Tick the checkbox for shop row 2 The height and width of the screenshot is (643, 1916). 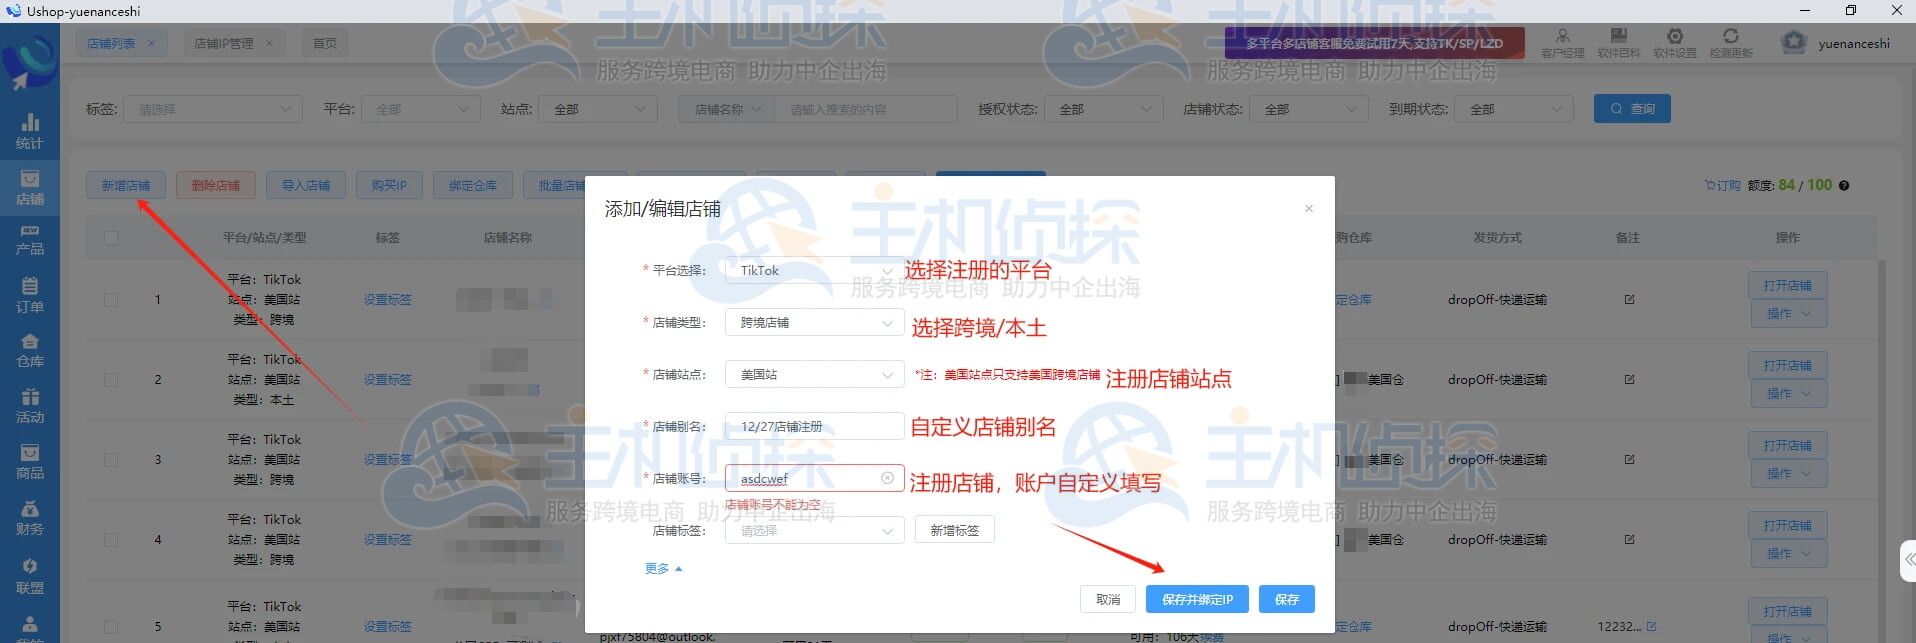(x=111, y=379)
